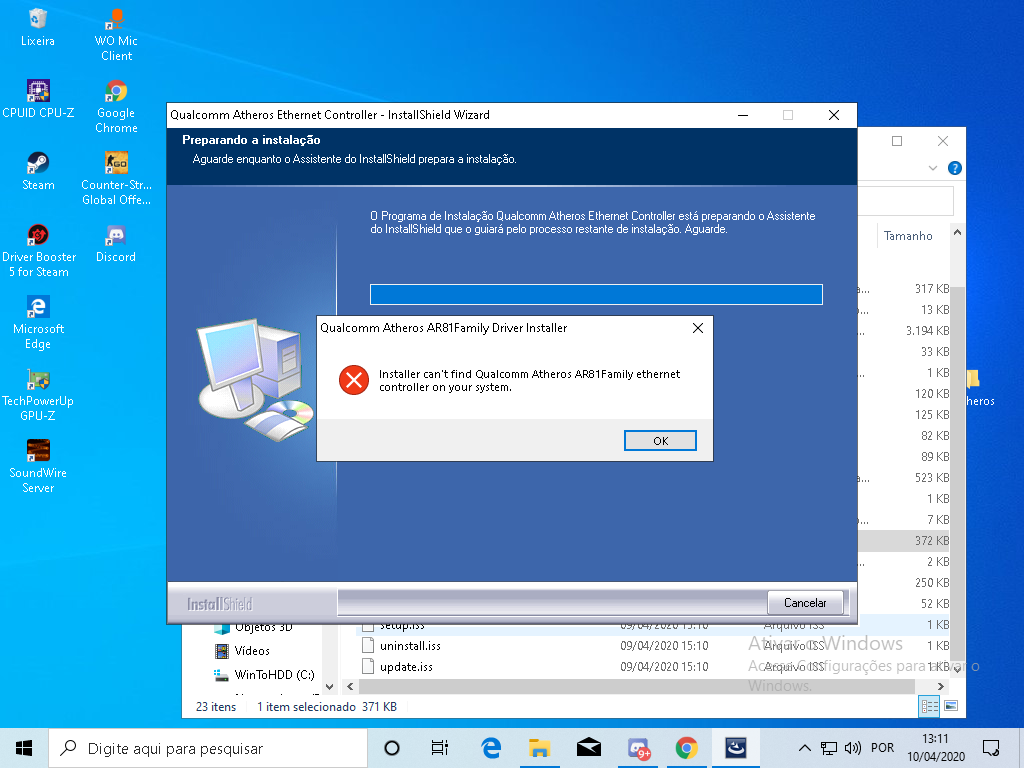Open Chrome from the taskbar
The image size is (1024, 768).
[686, 748]
